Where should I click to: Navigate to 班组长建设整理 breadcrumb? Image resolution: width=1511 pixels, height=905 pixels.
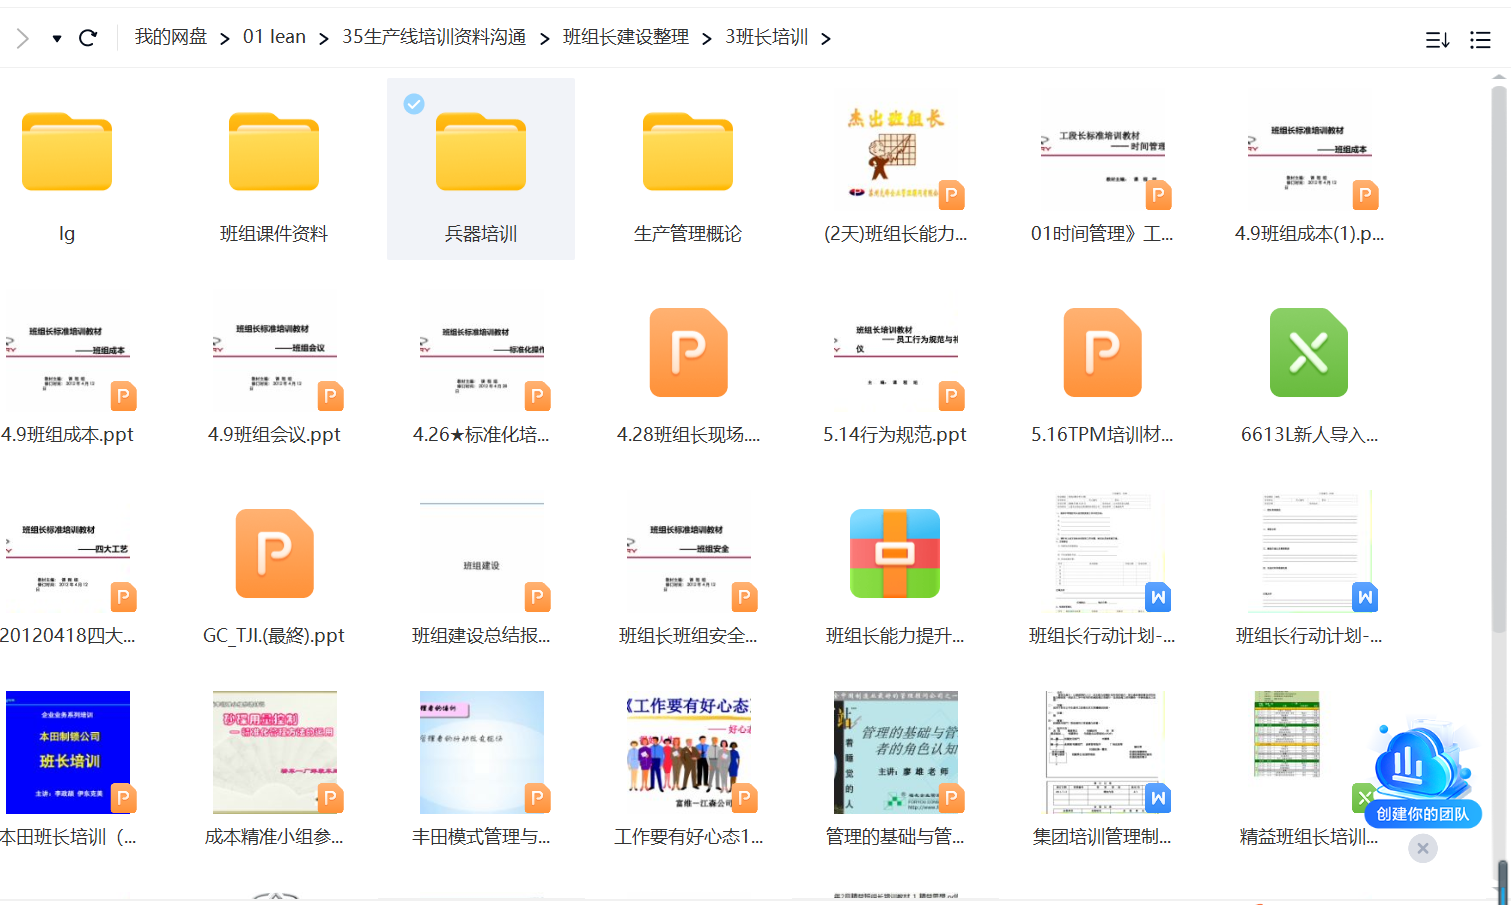click(625, 37)
